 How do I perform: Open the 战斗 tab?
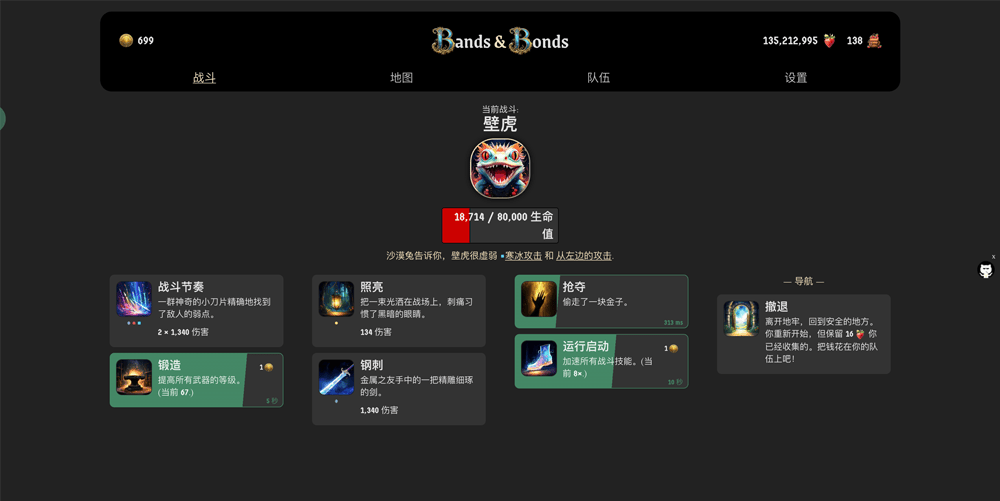tap(204, 78)
